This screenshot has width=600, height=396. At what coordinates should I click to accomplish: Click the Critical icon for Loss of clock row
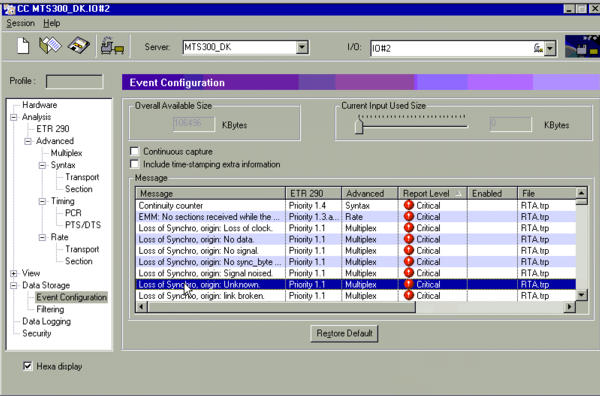pos(409,228)
